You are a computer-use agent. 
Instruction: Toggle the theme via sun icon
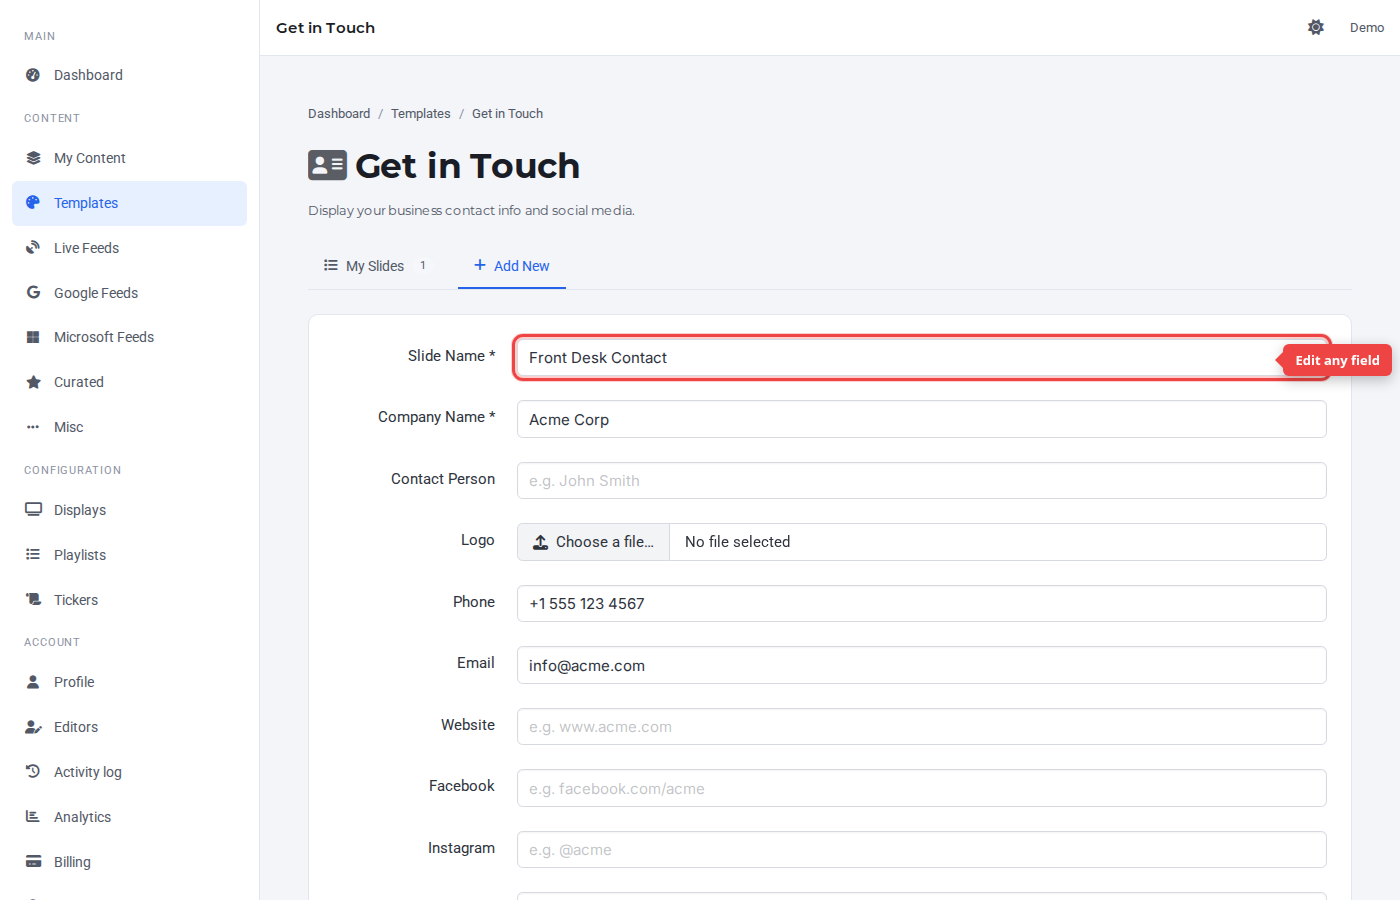1316,28
